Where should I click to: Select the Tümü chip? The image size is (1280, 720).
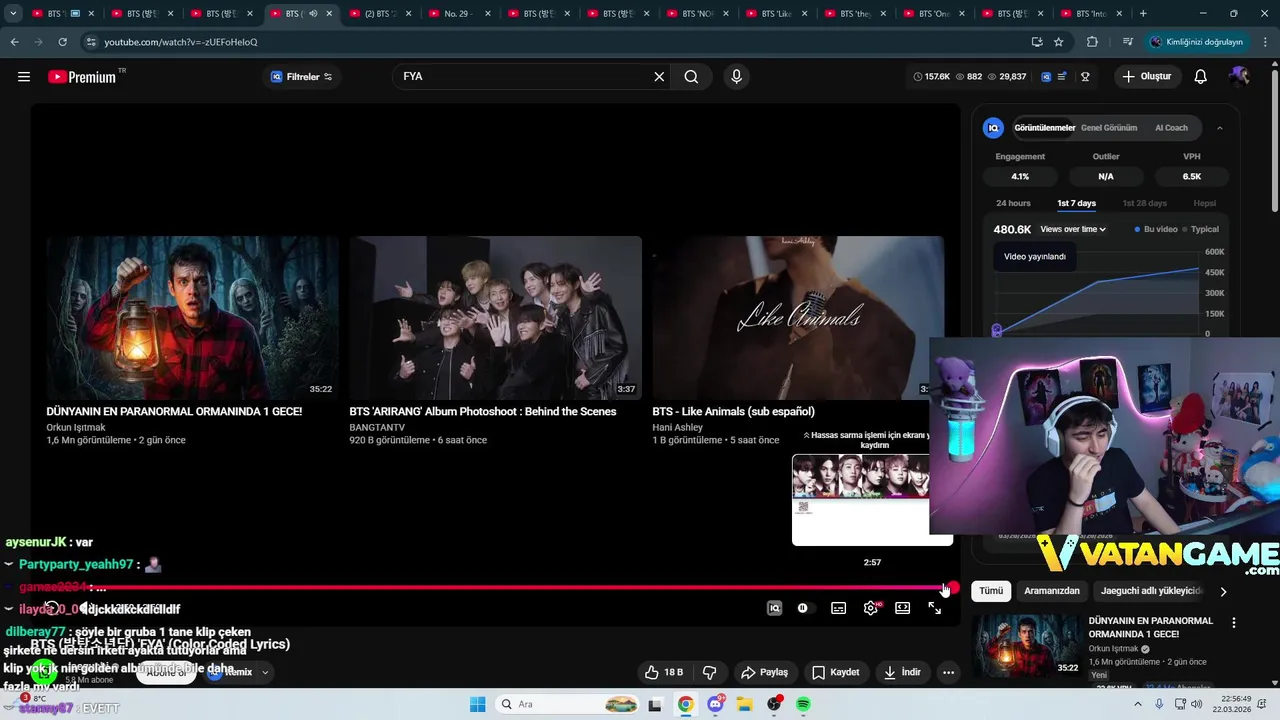click(991, 591)
